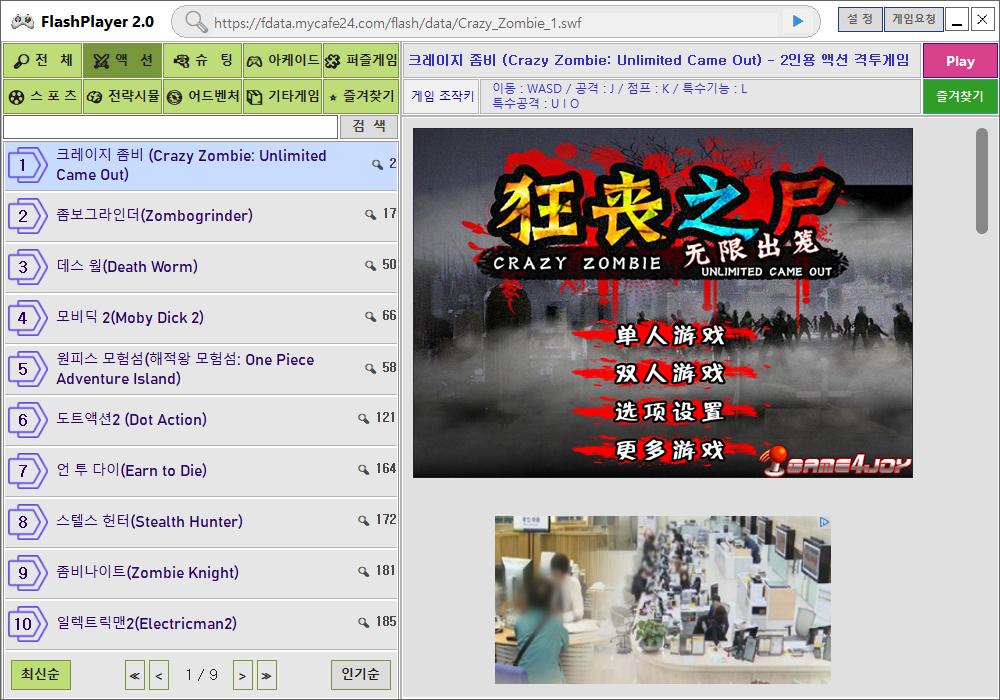Click the 双人游戏 two player menu option
1000x700 pixels.
click(x=669, y=373)
